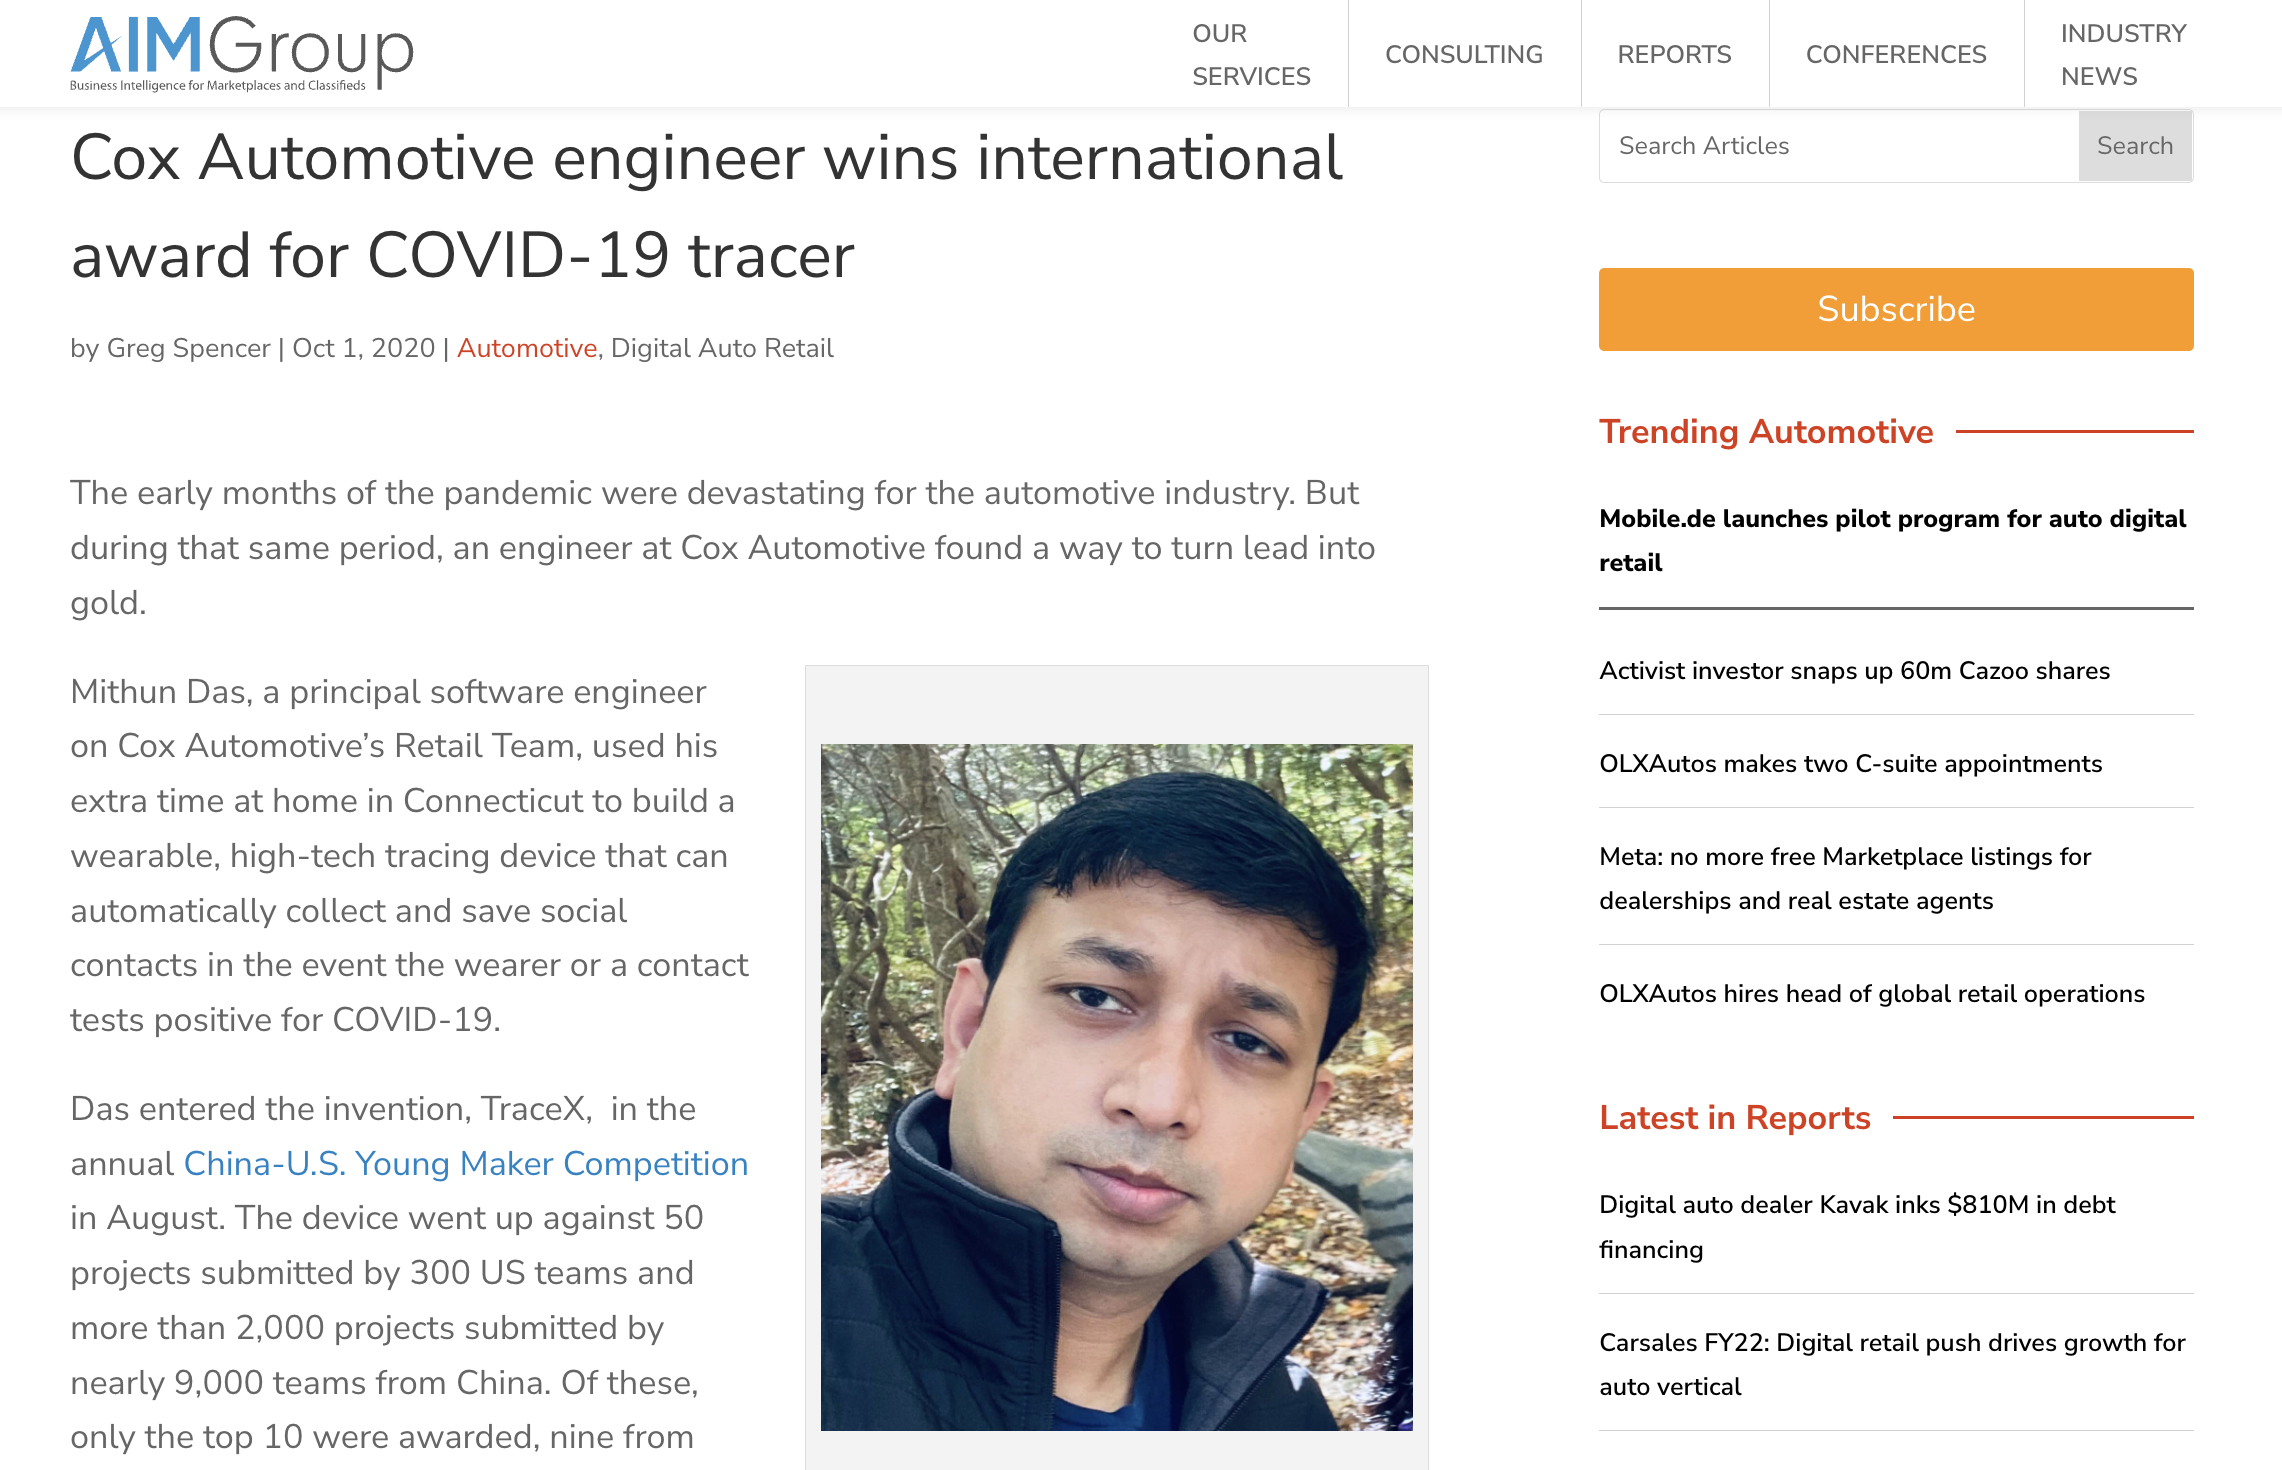This screenshot has height=1470, width=2282.
Task: Click the AIM Group logo
Action: tap(241, 53)
